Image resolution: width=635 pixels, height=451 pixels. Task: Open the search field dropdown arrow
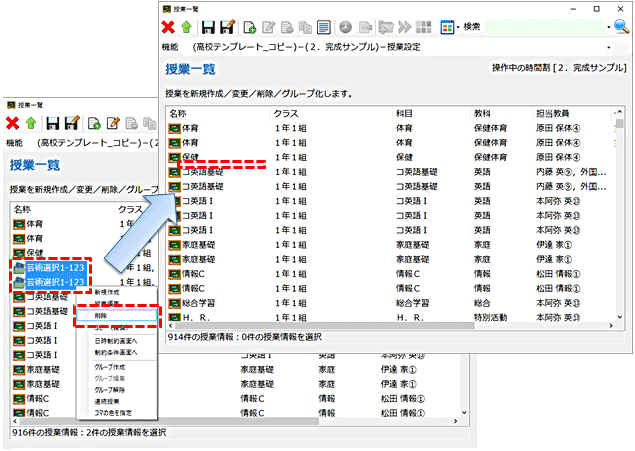click(606, 27)
